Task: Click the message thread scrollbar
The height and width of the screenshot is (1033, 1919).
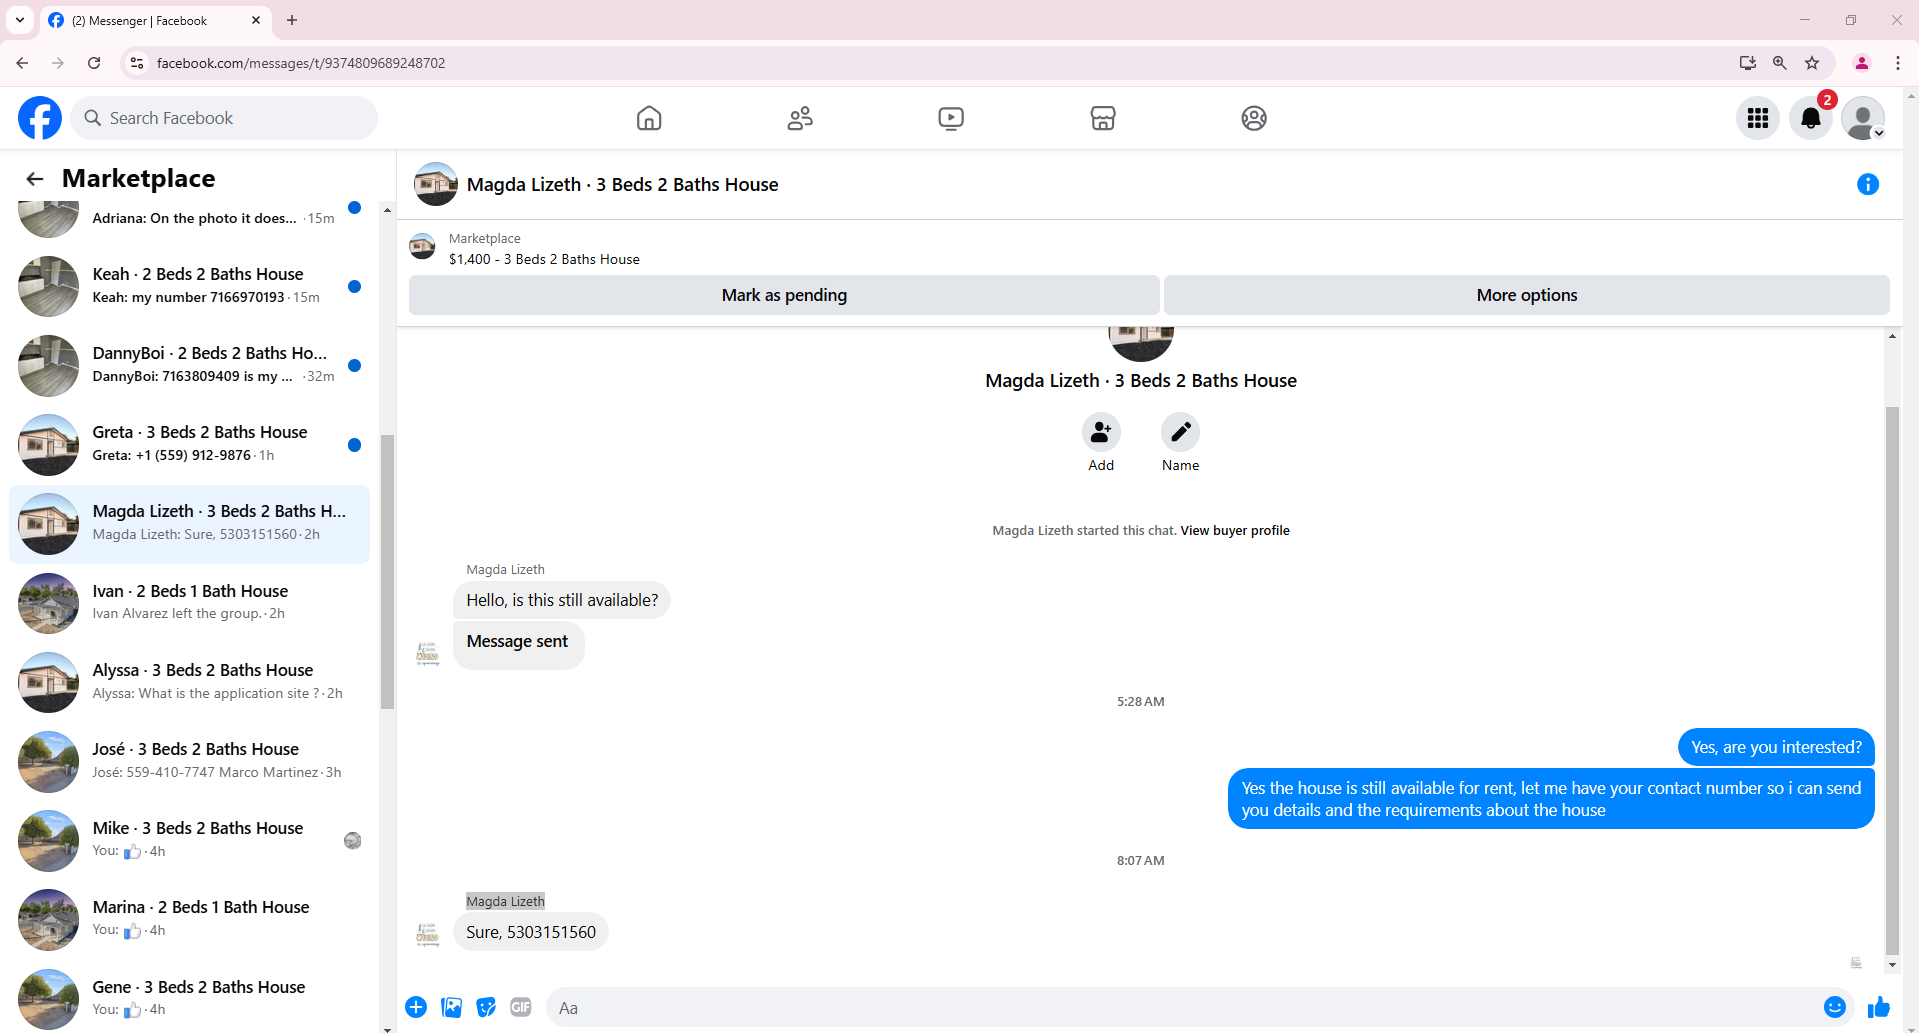Action: (1891, 680)
